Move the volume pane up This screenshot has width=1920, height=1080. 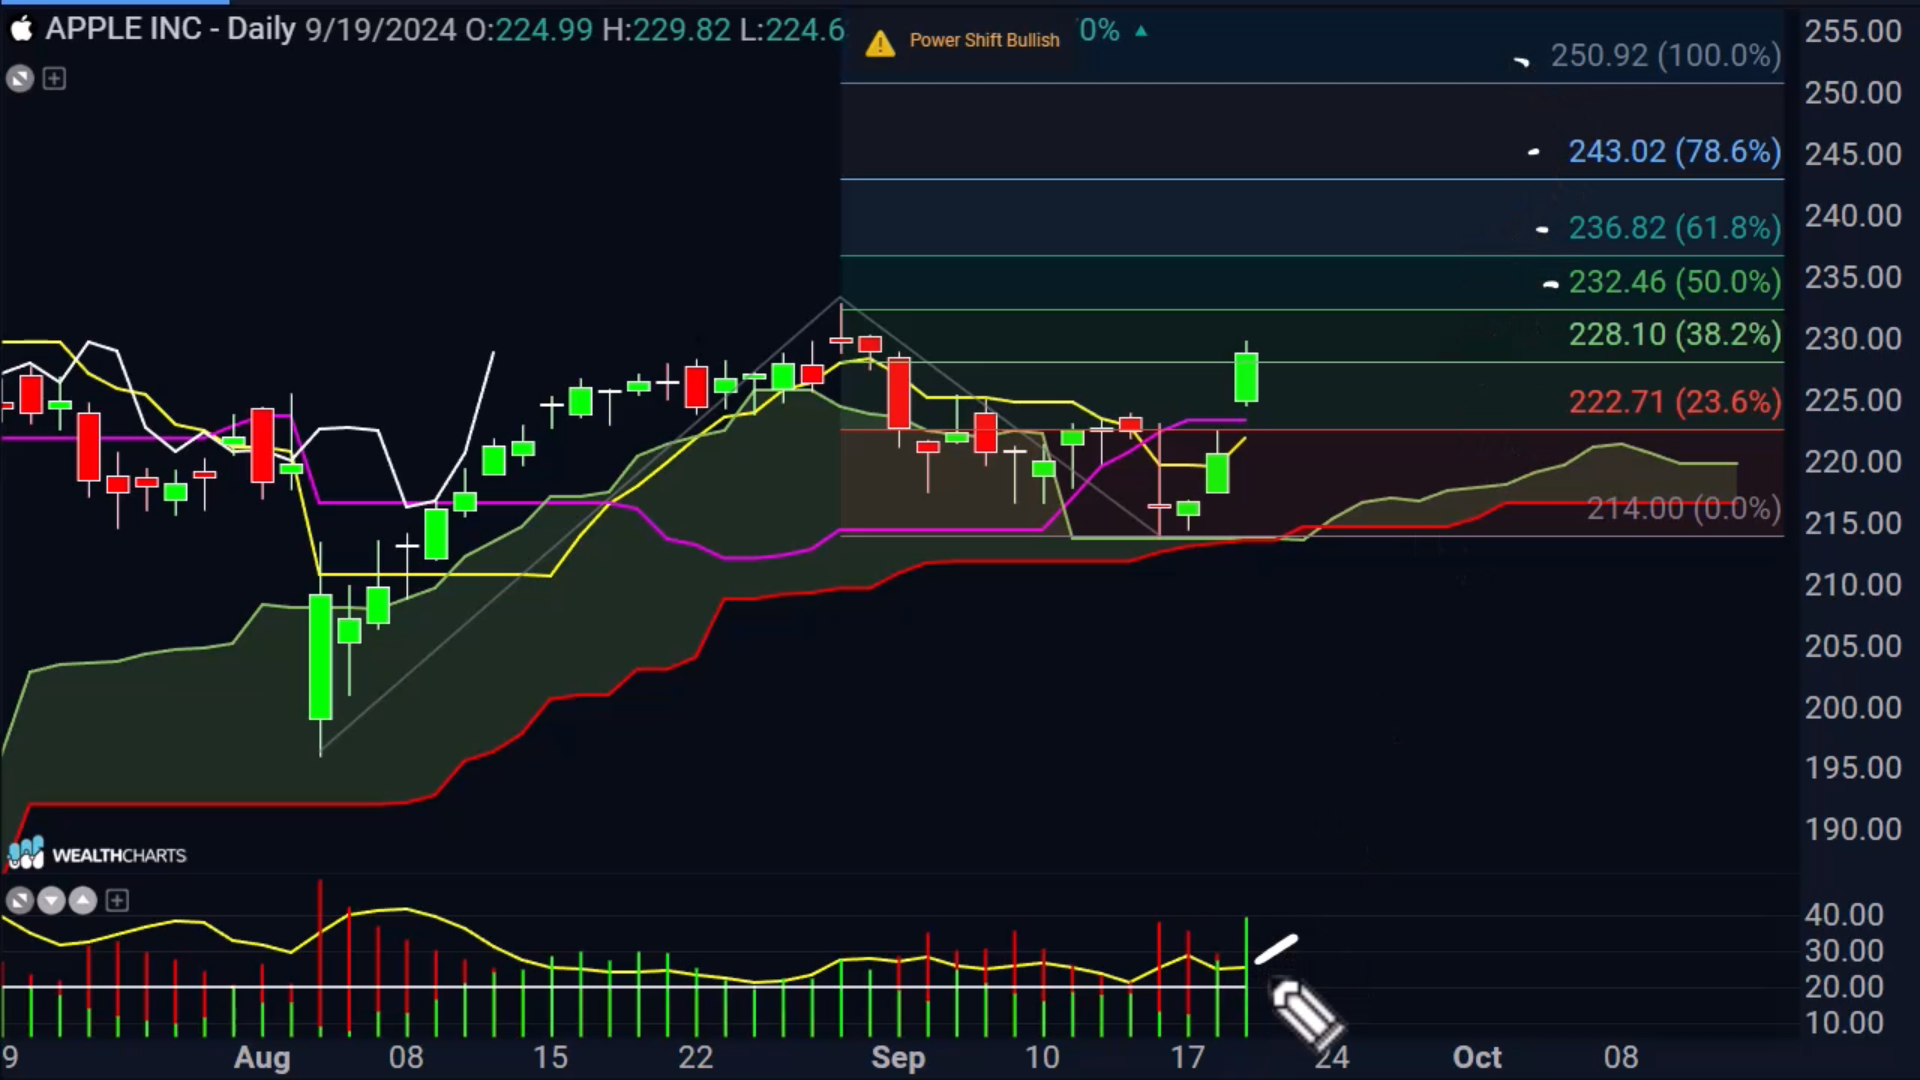[x=83, y=901]
